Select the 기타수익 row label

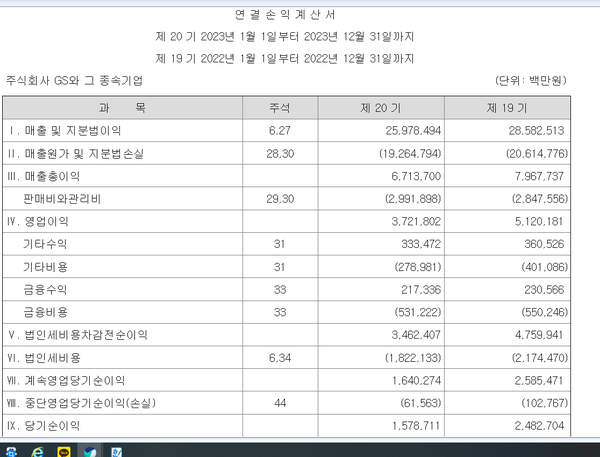tap(45, 244)
